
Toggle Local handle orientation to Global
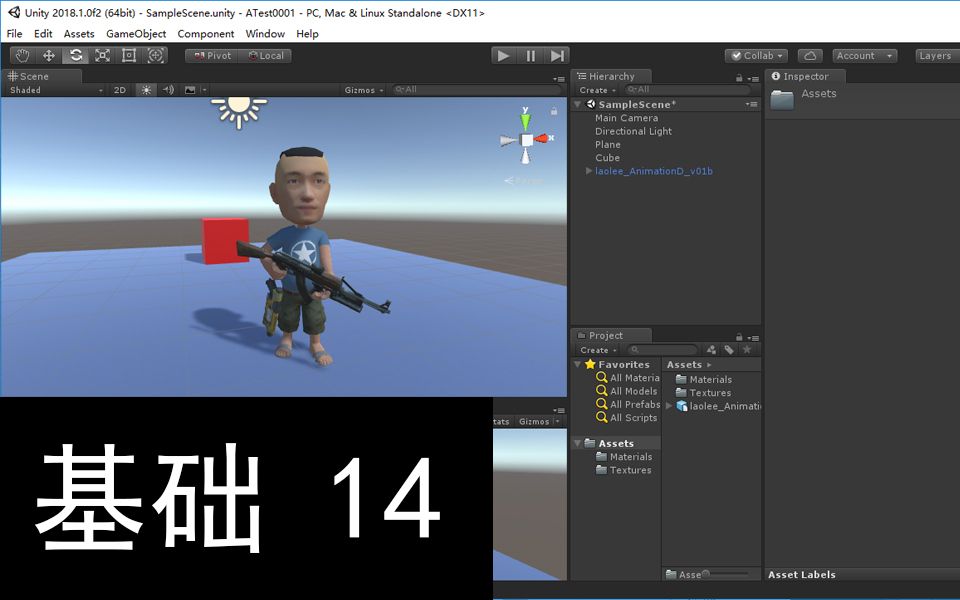266,55
